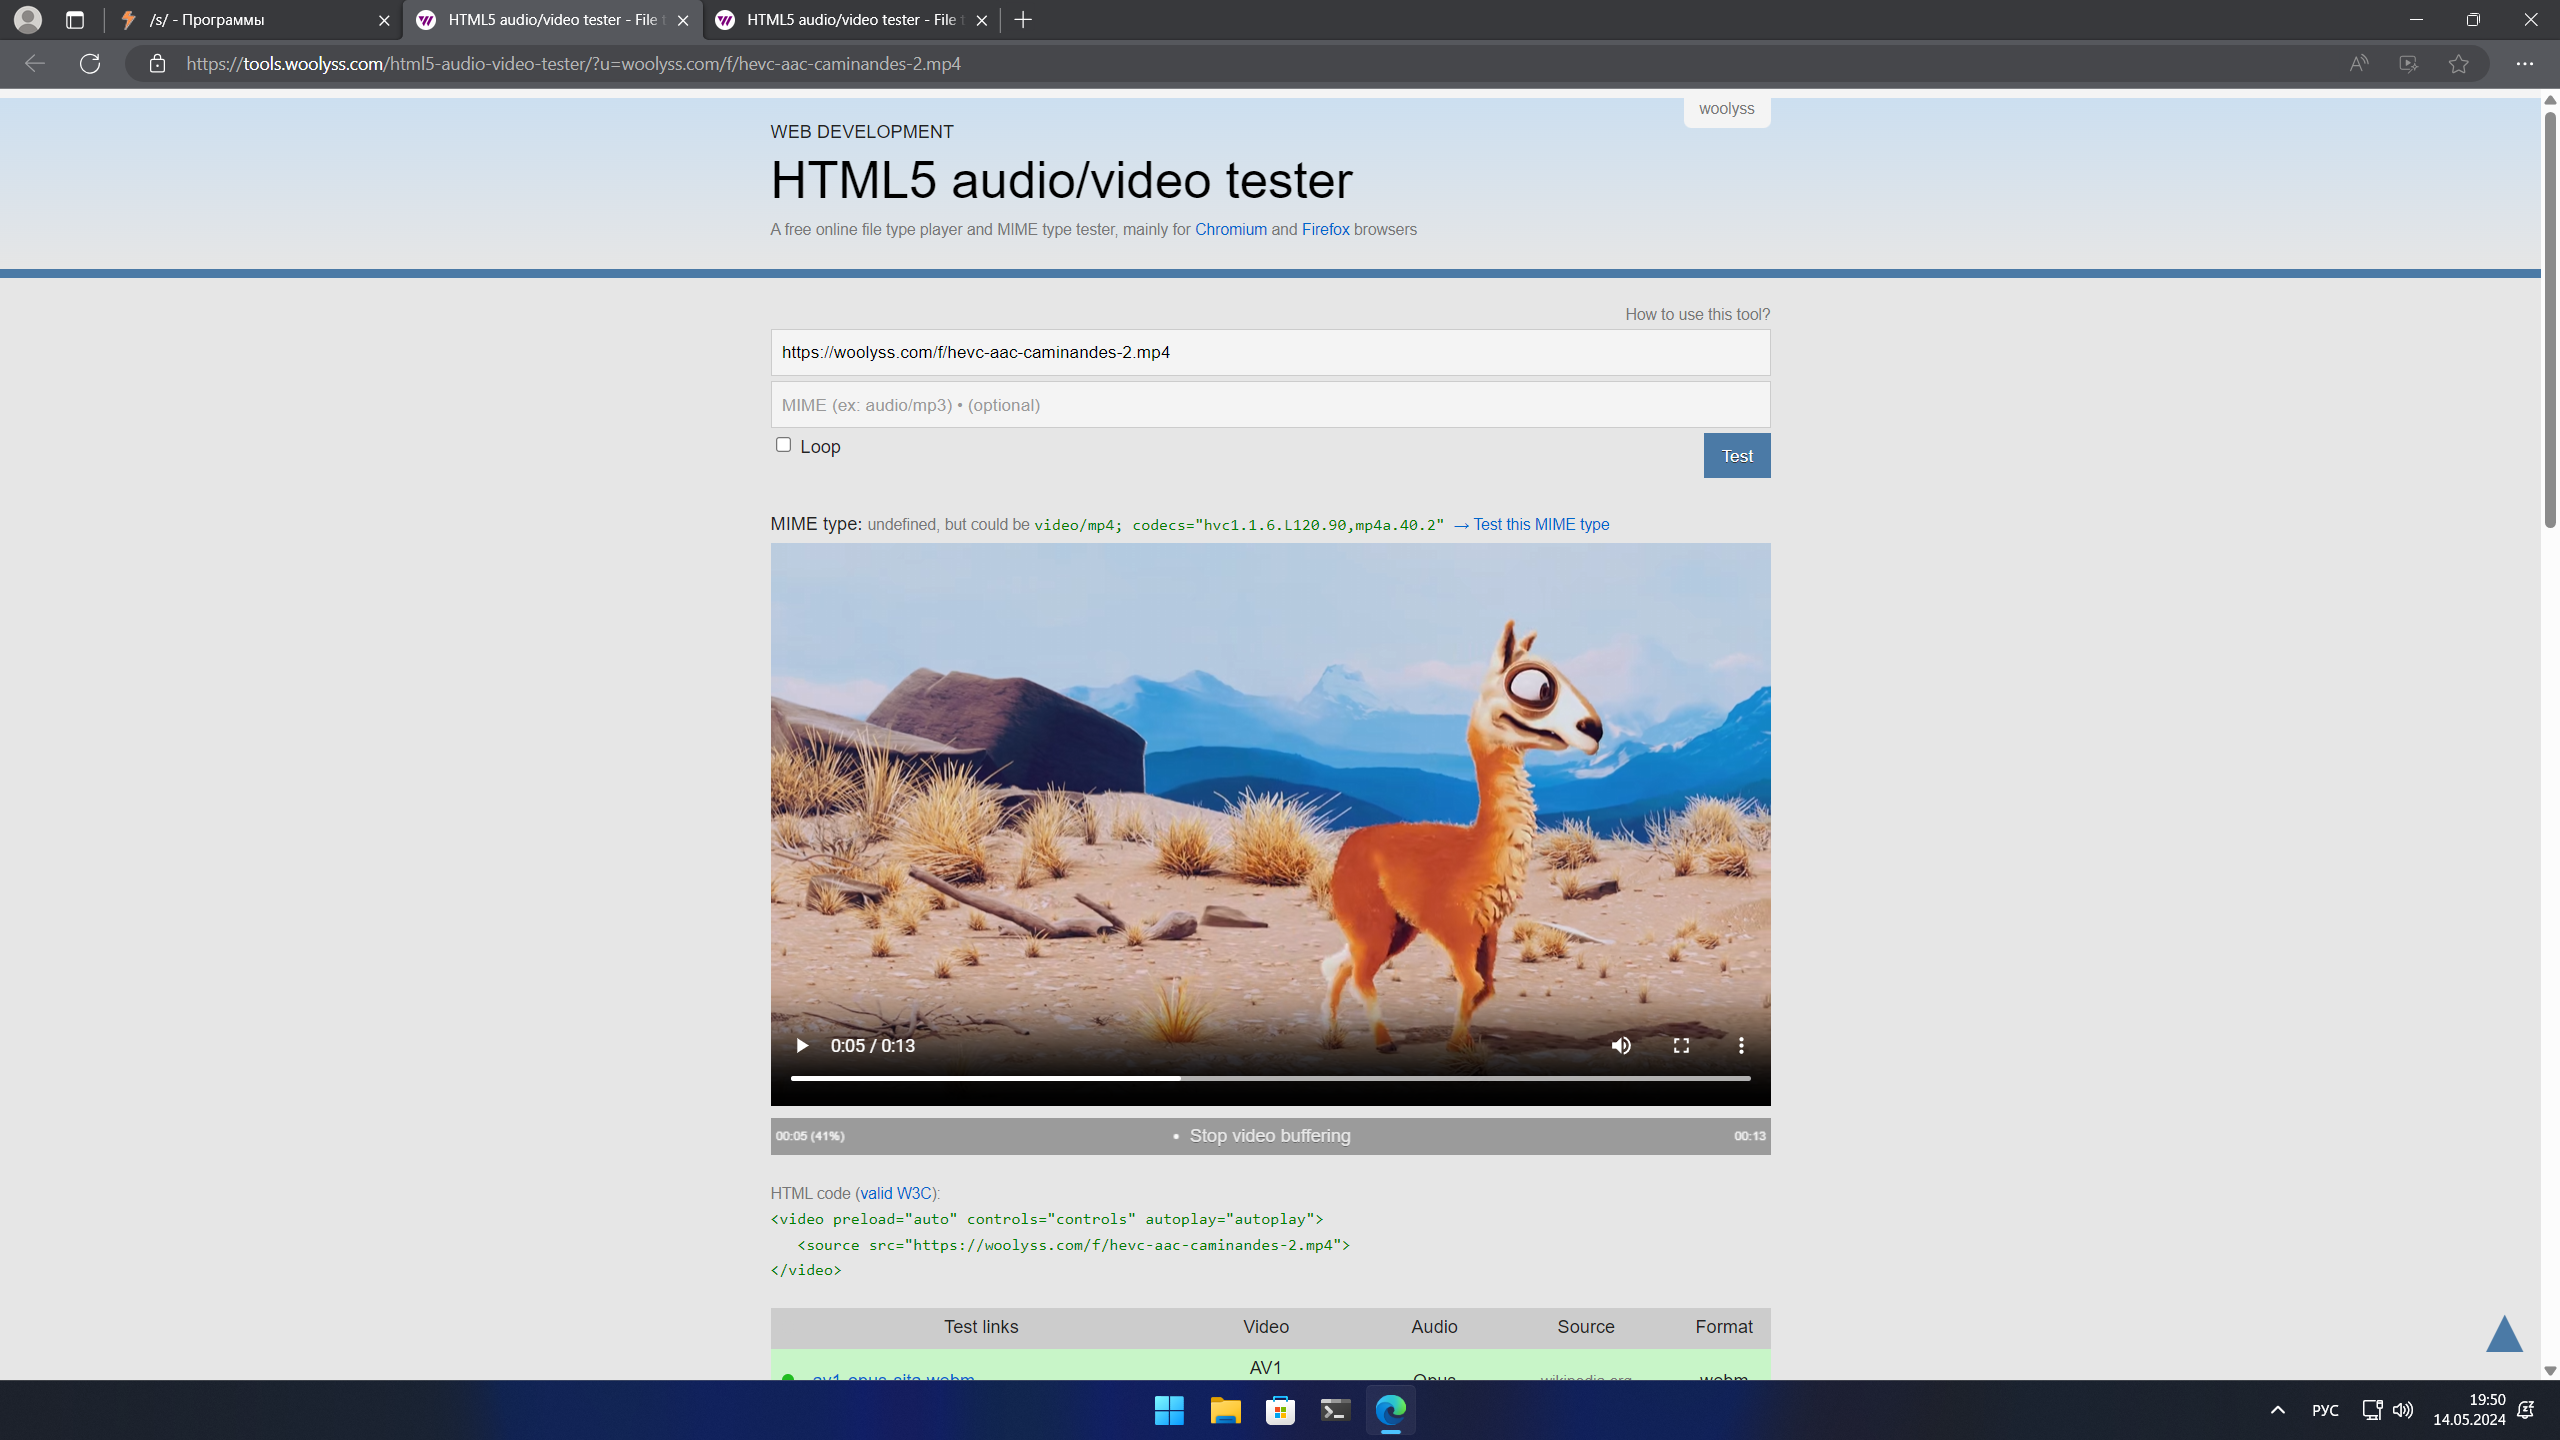
Task: Open How to use this tool link
Action: (1697, 314)
